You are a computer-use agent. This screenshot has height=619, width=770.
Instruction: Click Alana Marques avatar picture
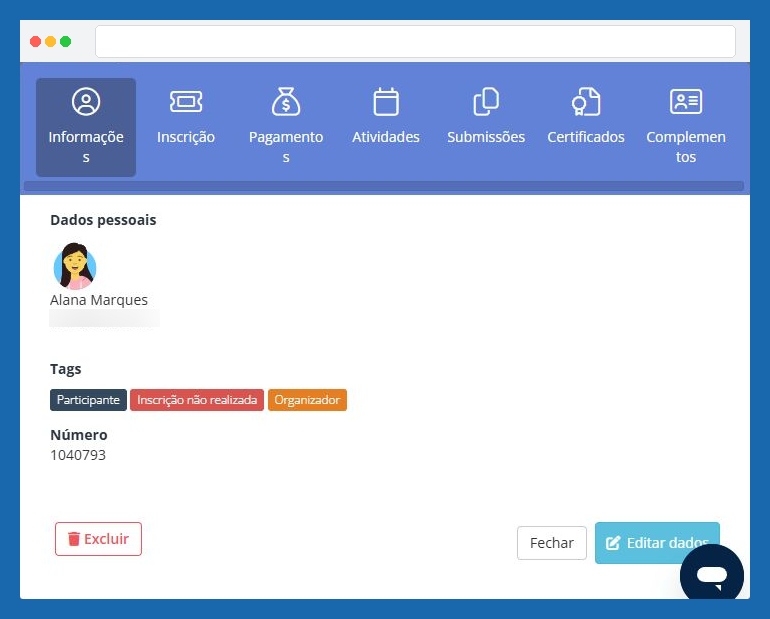(75, 267)
